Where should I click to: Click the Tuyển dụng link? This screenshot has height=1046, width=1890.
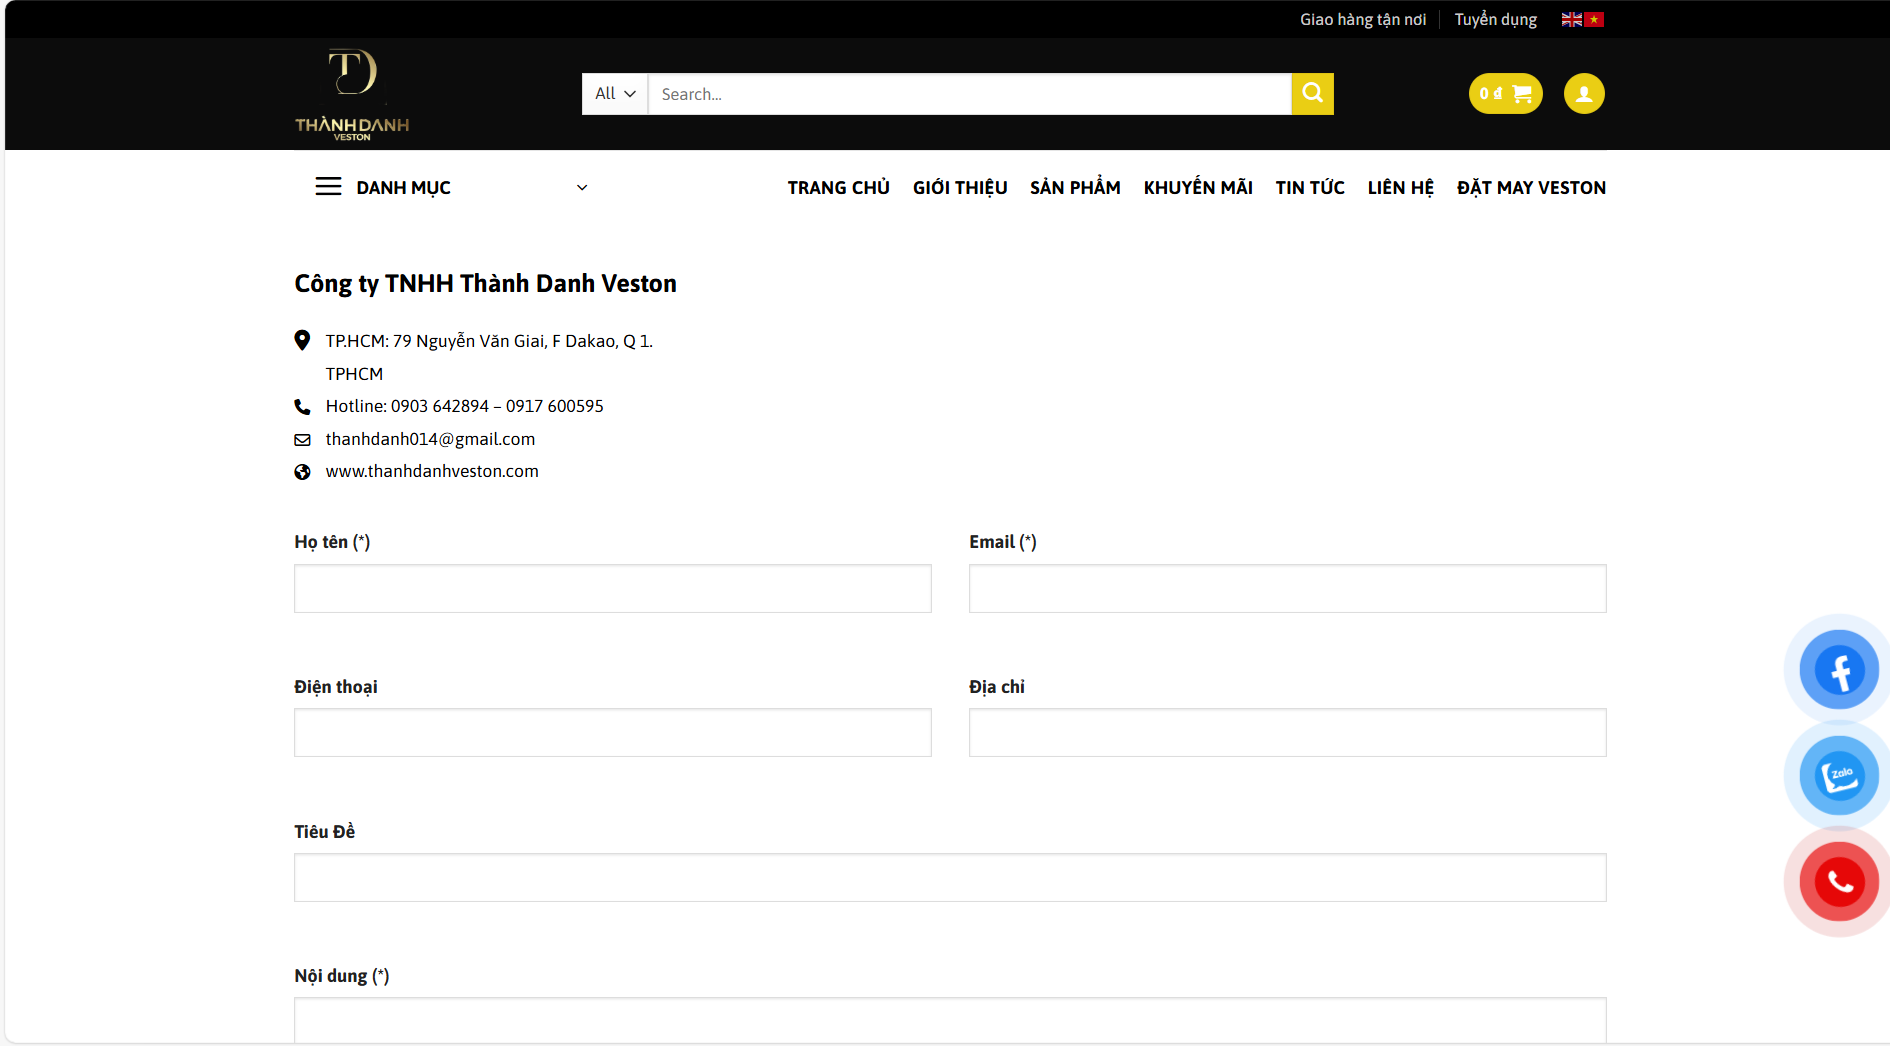[x=1495, y=20]
